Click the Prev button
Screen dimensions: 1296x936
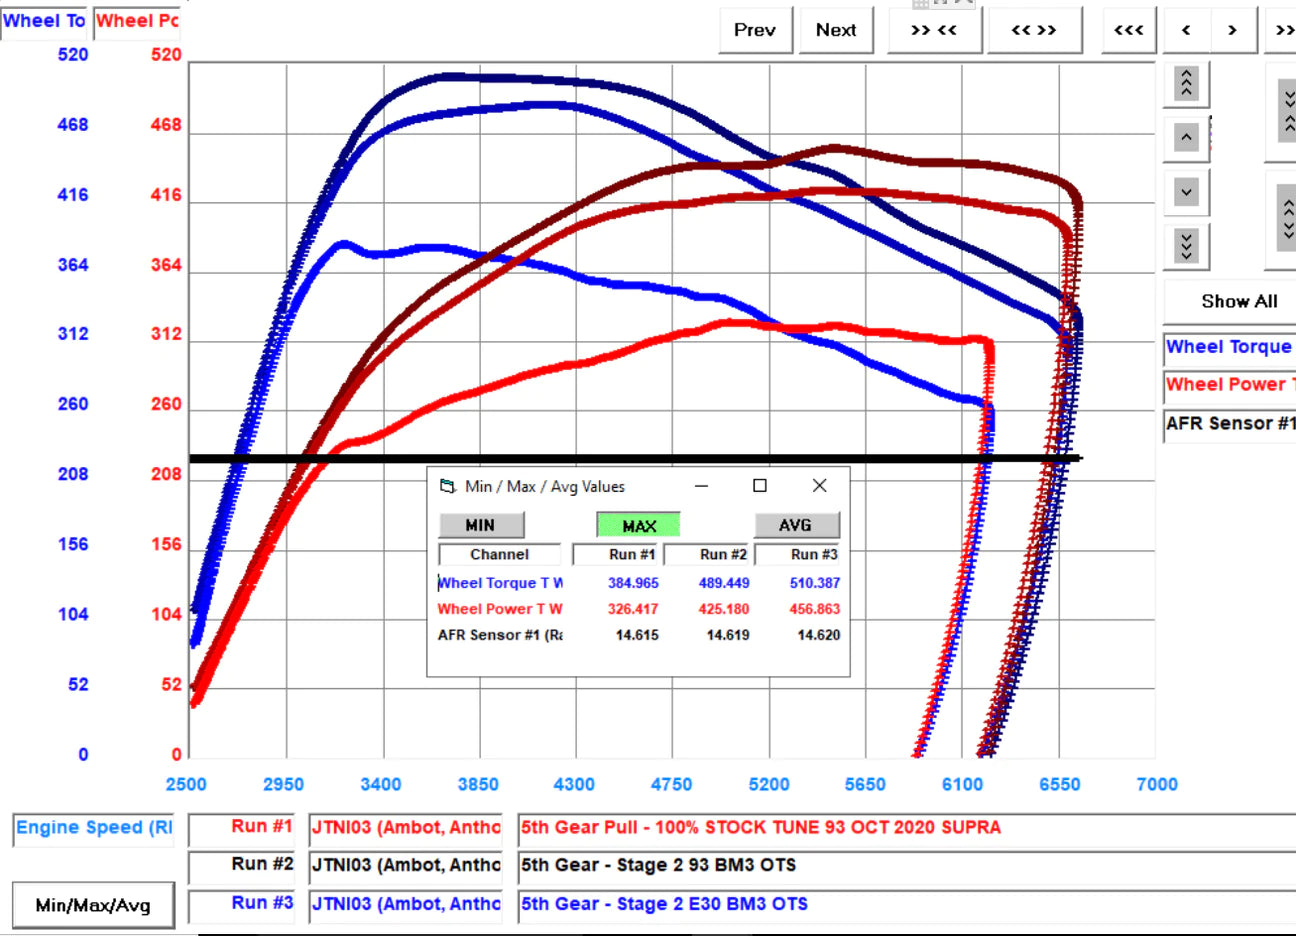755,30
